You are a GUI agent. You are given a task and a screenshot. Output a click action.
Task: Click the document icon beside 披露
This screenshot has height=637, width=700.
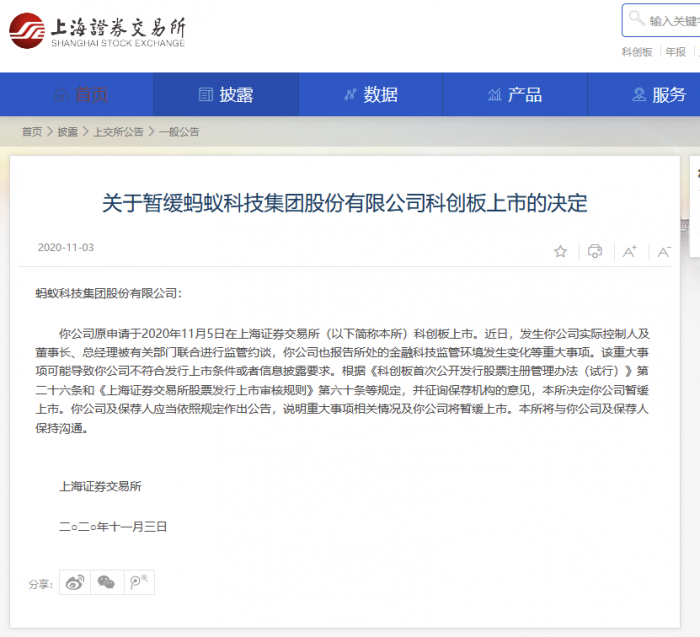pyautogui.click(x=205, y=95)
